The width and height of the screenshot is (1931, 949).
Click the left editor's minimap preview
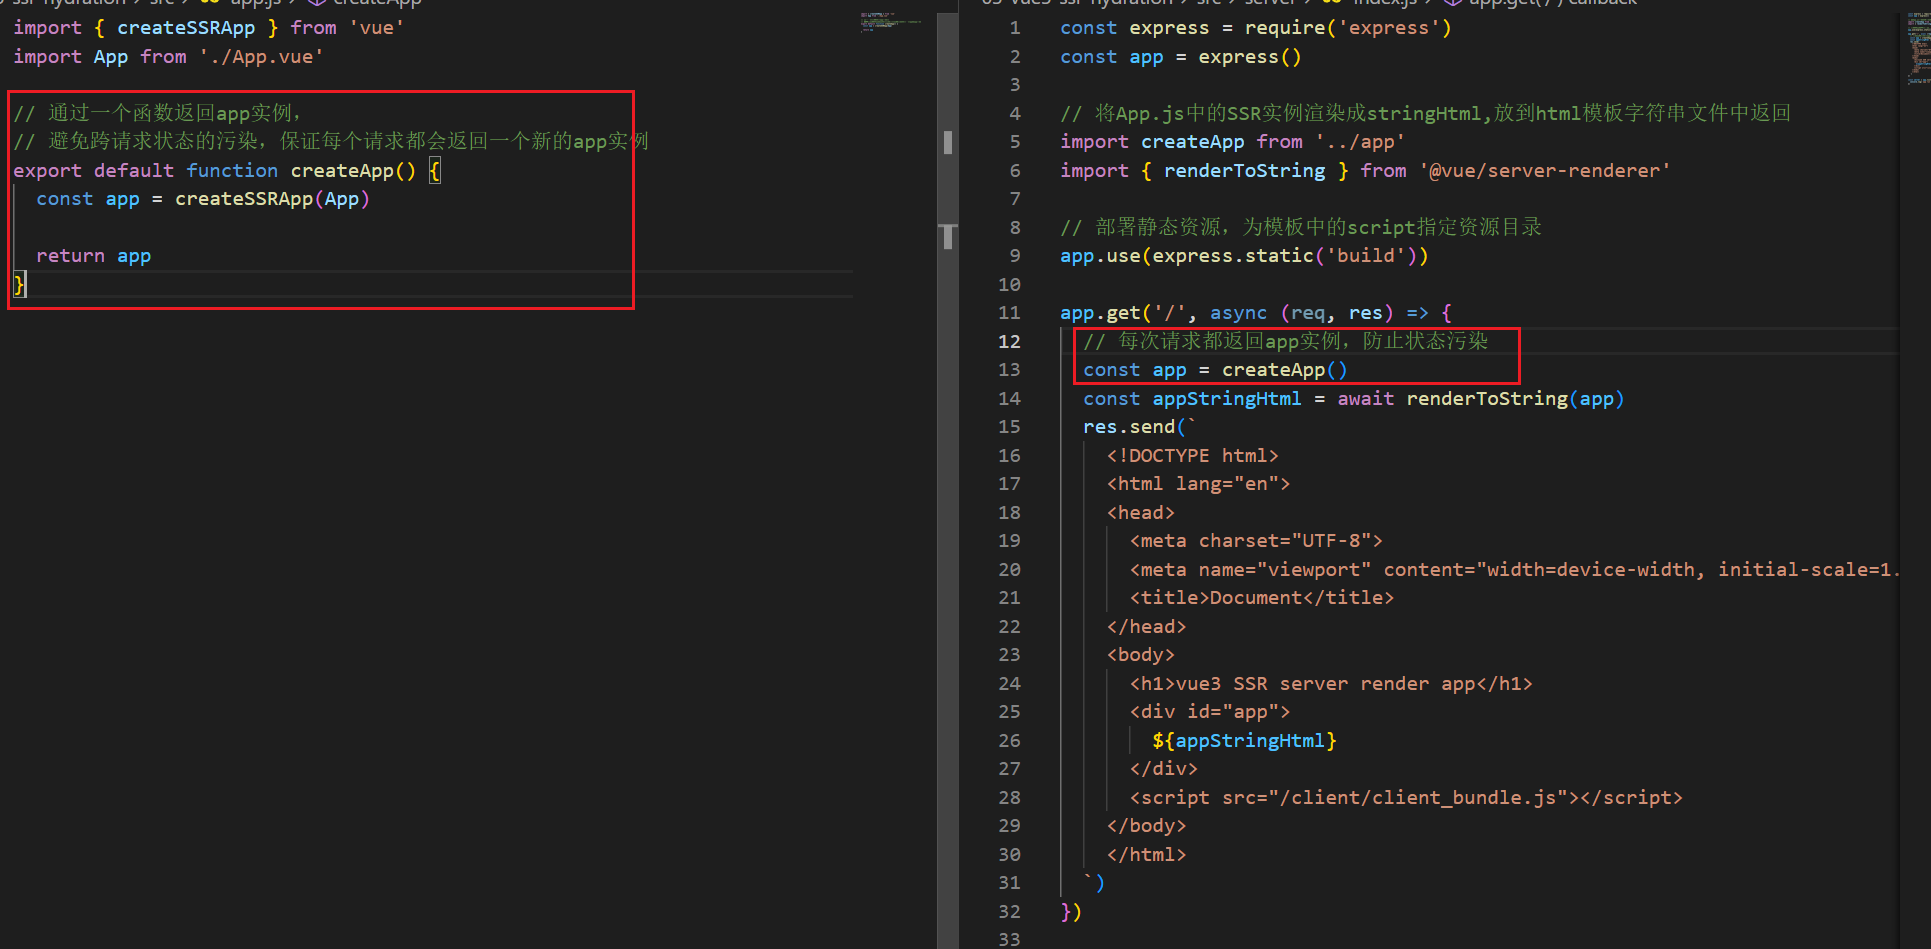click(890, 21)
